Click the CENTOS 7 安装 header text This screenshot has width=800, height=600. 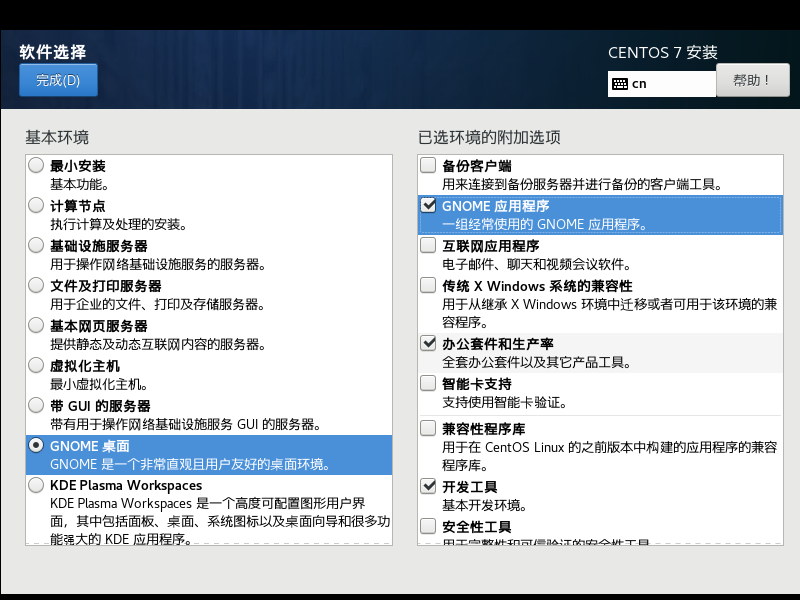[x=663, y=53]
